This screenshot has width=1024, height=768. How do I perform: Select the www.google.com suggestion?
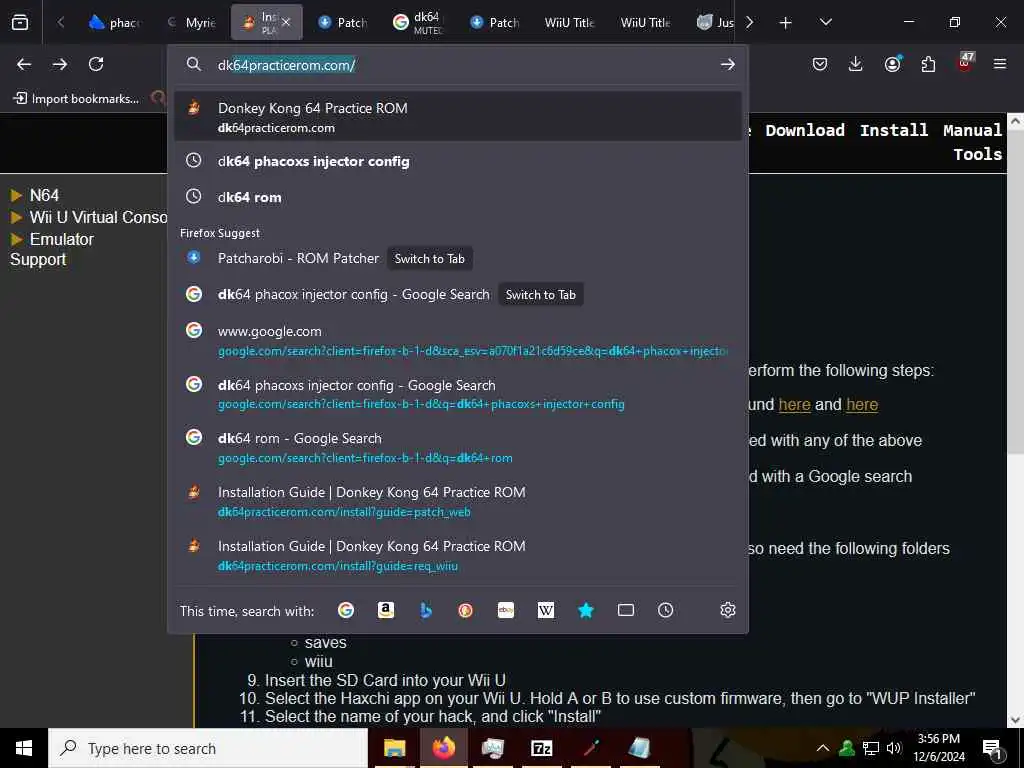point(458,340)
